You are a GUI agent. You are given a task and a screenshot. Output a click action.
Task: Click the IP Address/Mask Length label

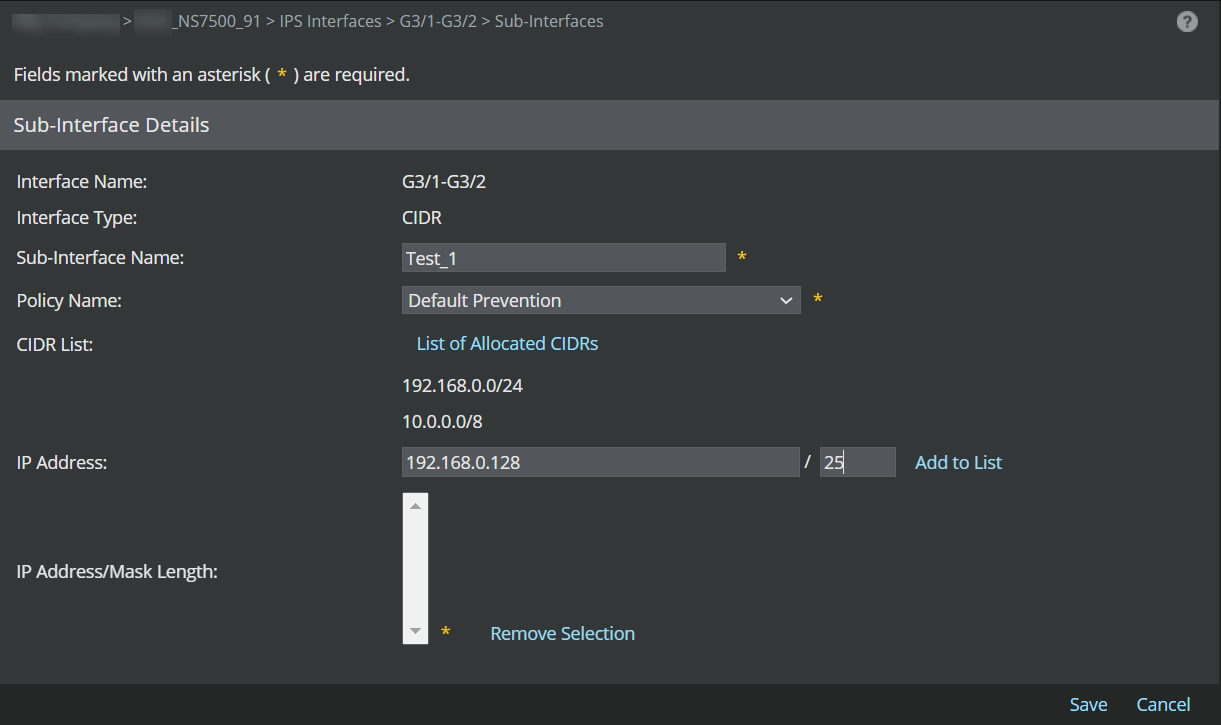117,572
